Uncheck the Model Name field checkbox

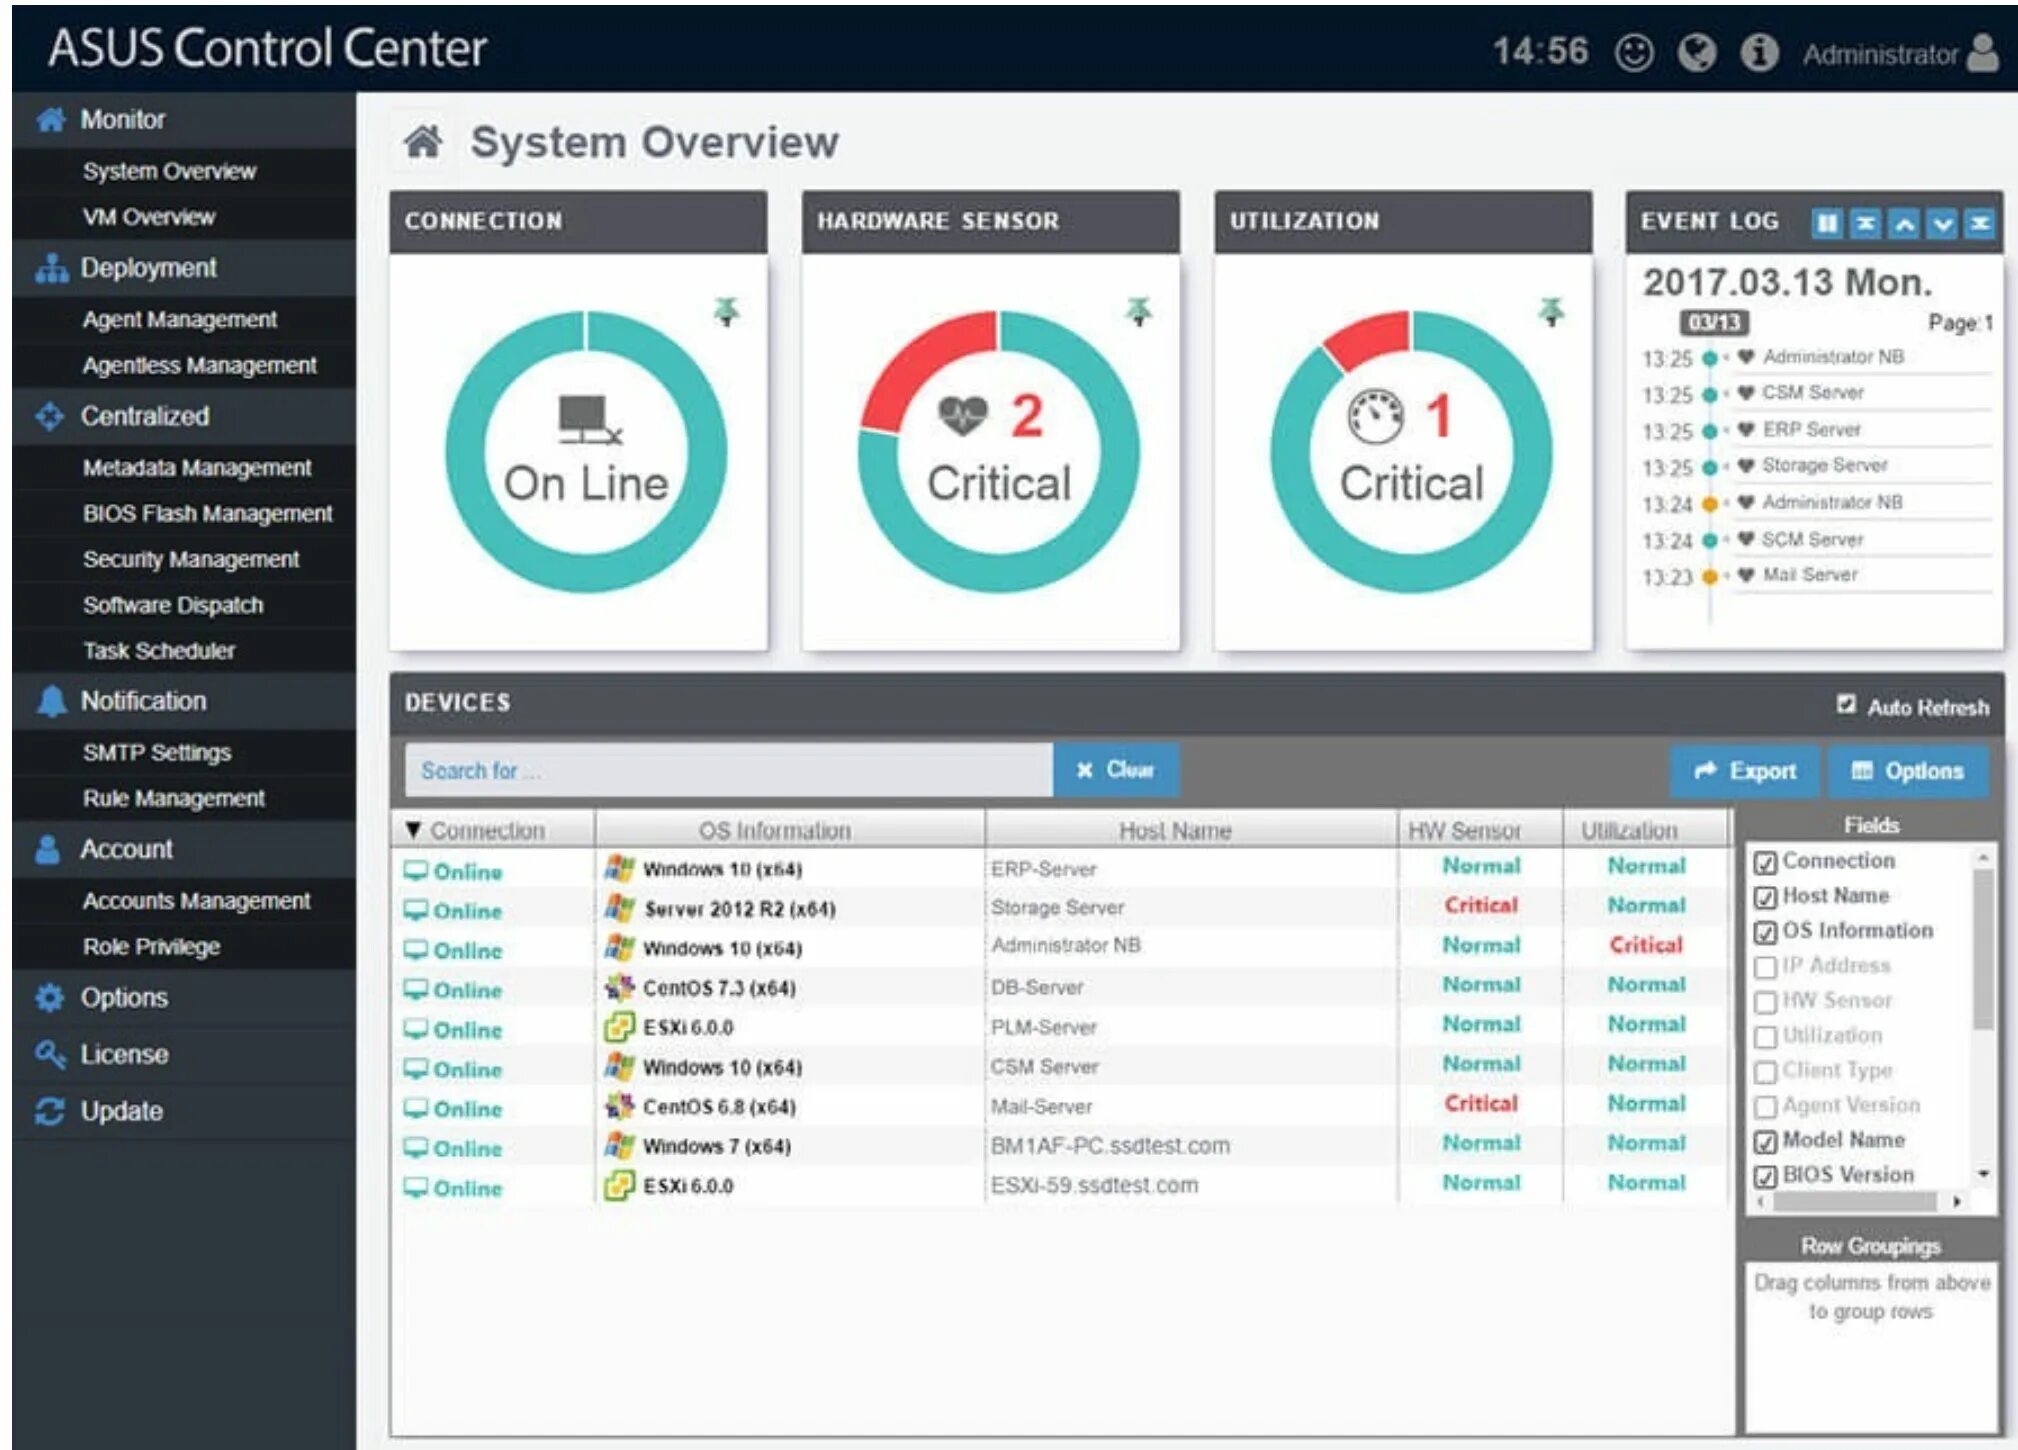[1765, 1141]
